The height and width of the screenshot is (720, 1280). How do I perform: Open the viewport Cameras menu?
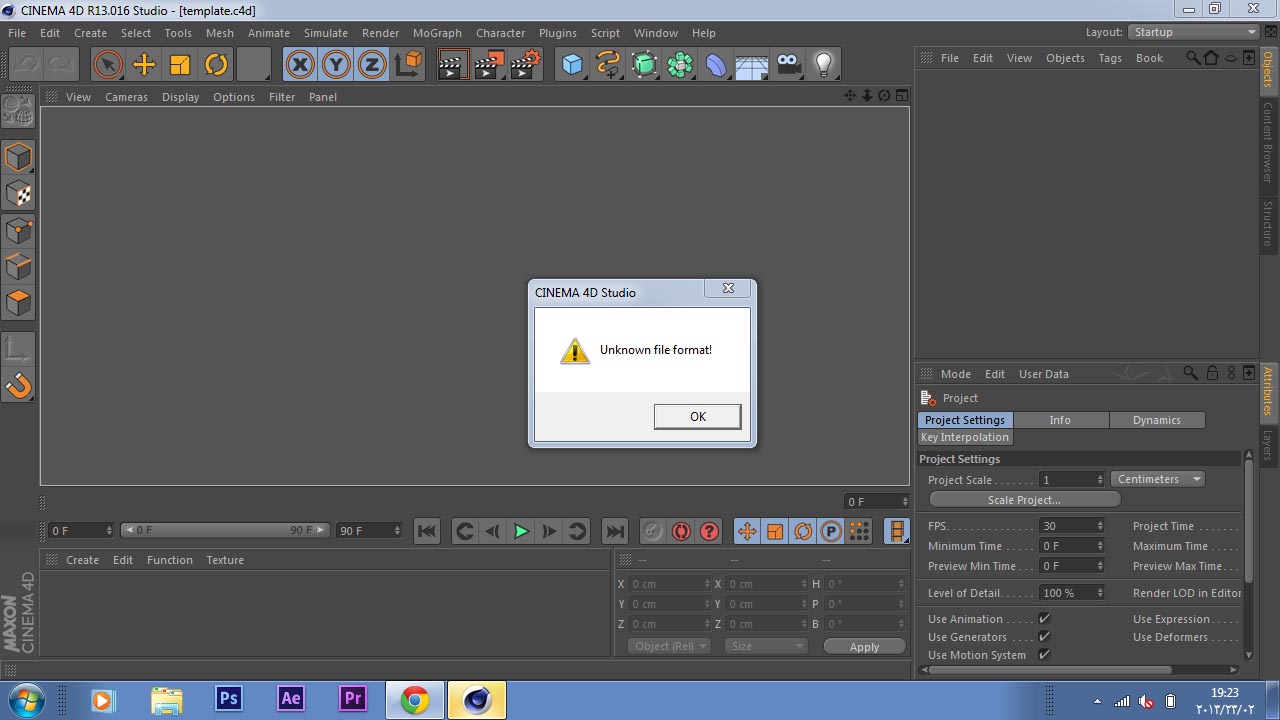point(126,97)
